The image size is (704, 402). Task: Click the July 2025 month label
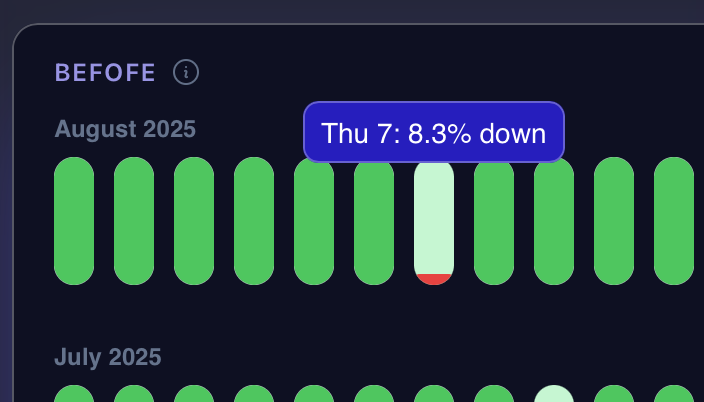(108, 357)
